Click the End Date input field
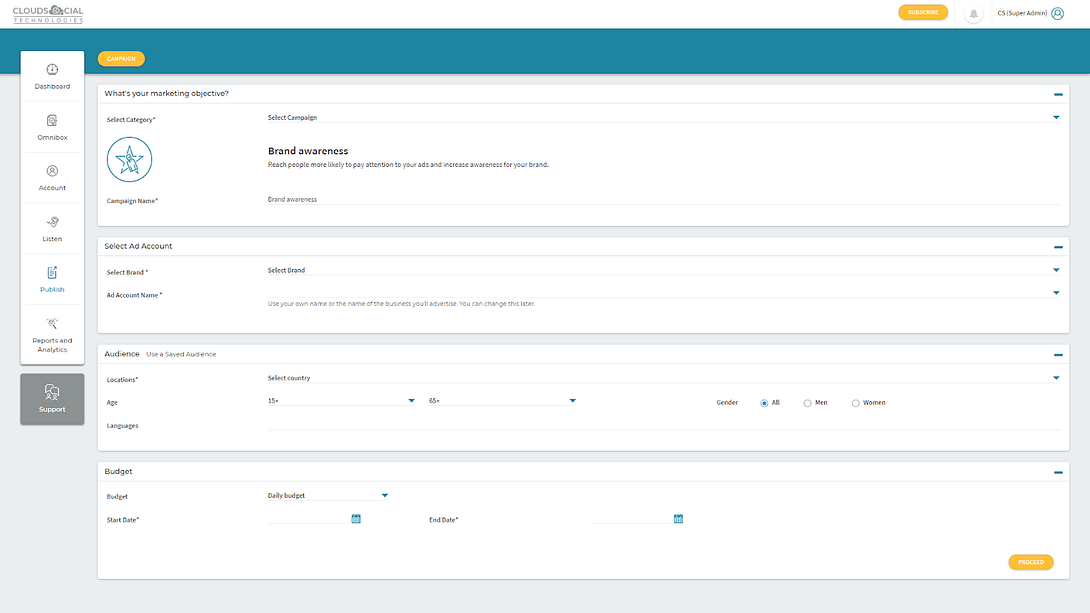 (631, 518)
